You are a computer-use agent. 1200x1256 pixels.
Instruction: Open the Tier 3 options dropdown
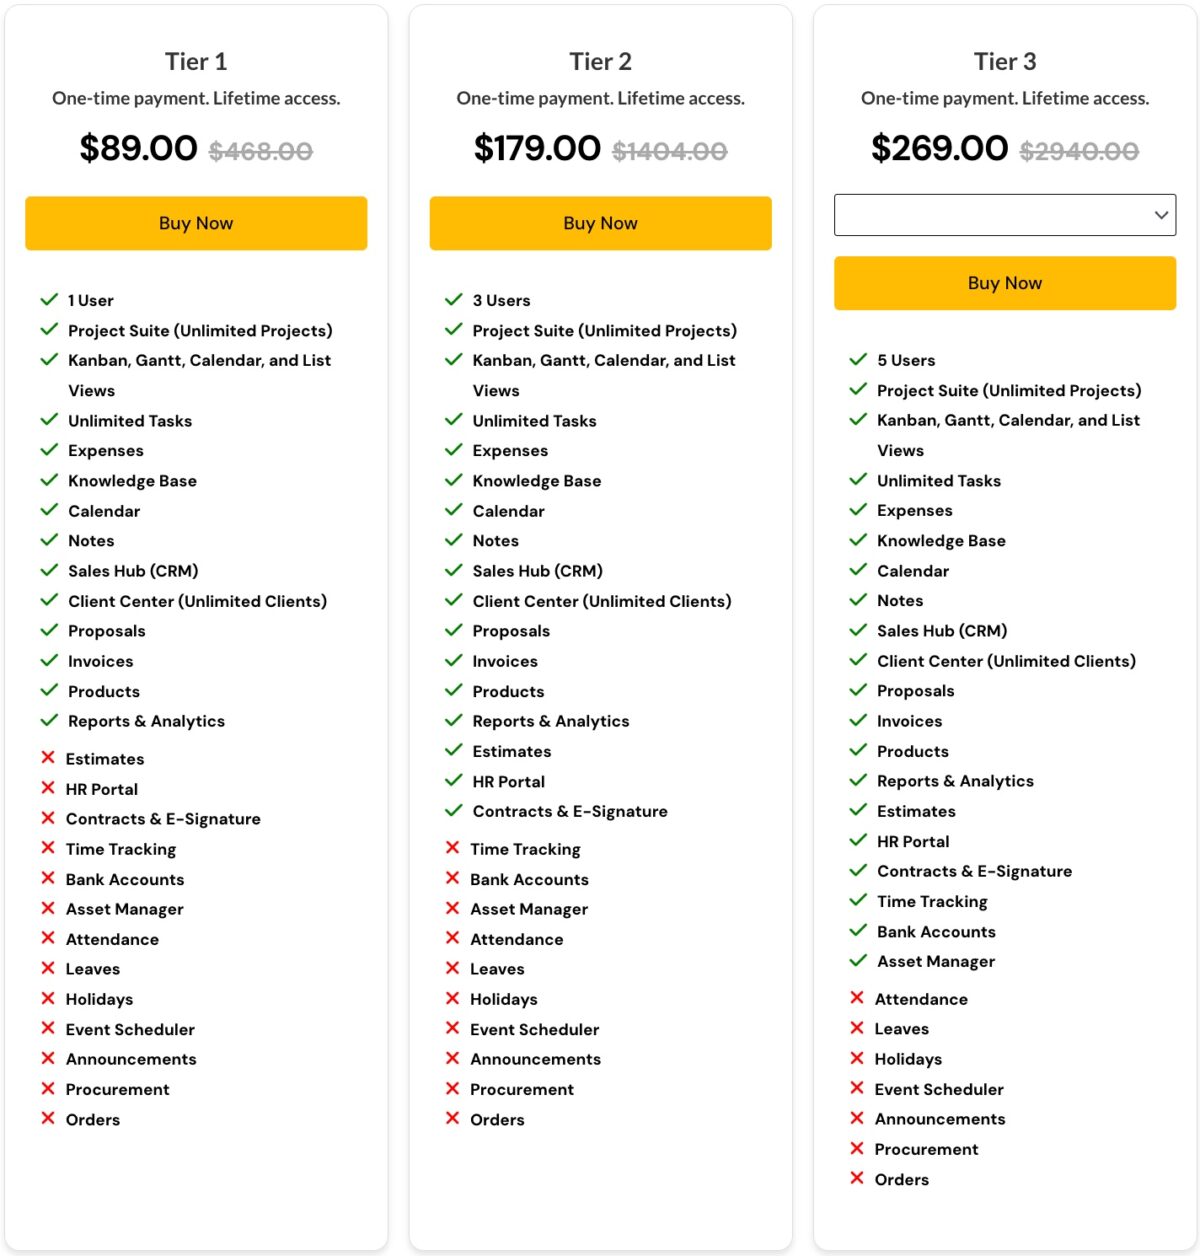[x=1004, y=215]
